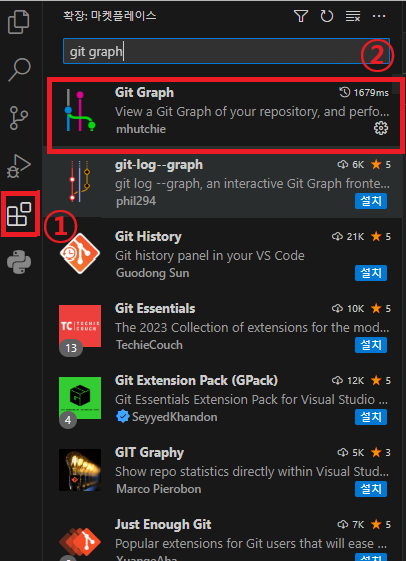Click publisher name Guodong Sun
406x561 pixels.
(152, 273)
